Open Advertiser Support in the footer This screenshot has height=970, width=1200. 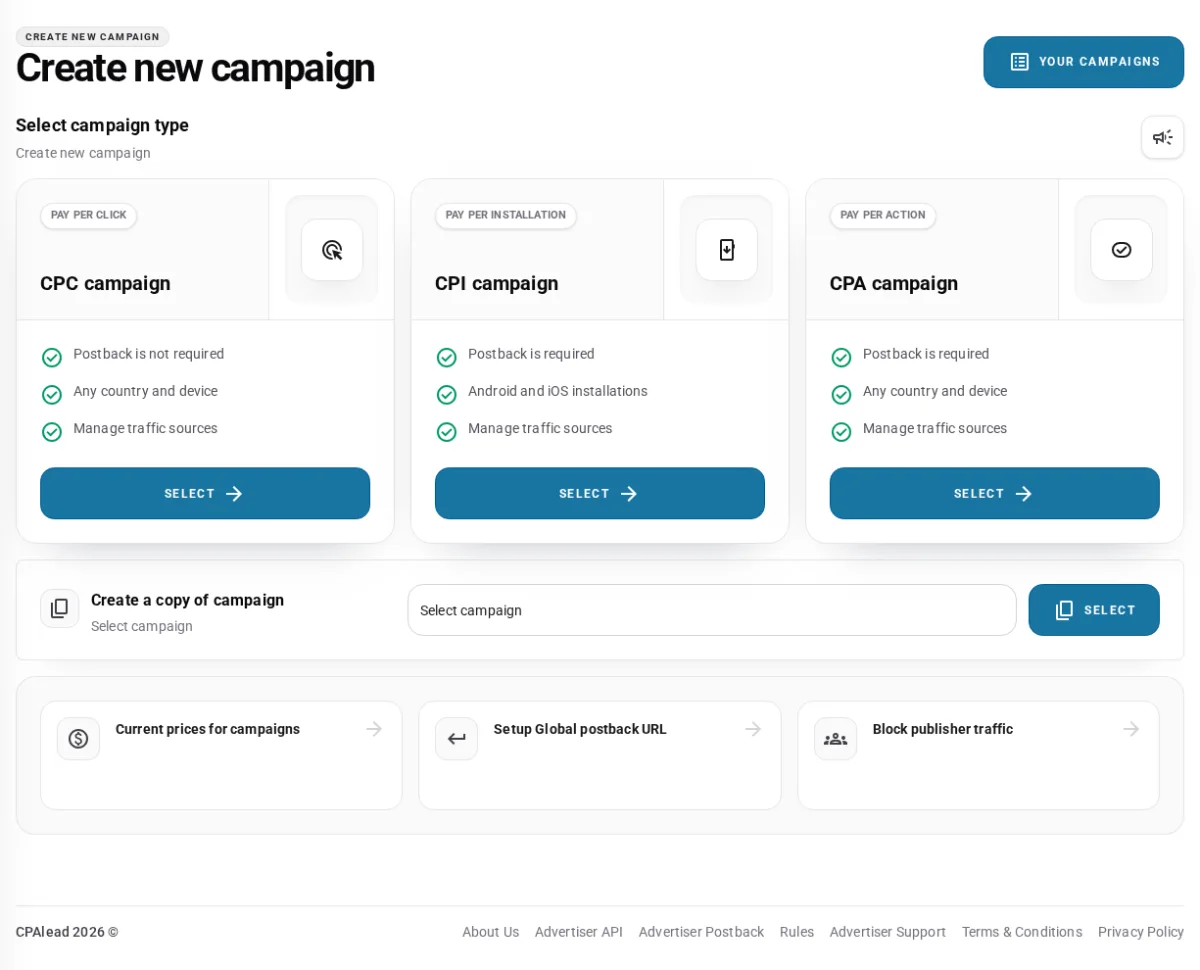click(888, 932)
